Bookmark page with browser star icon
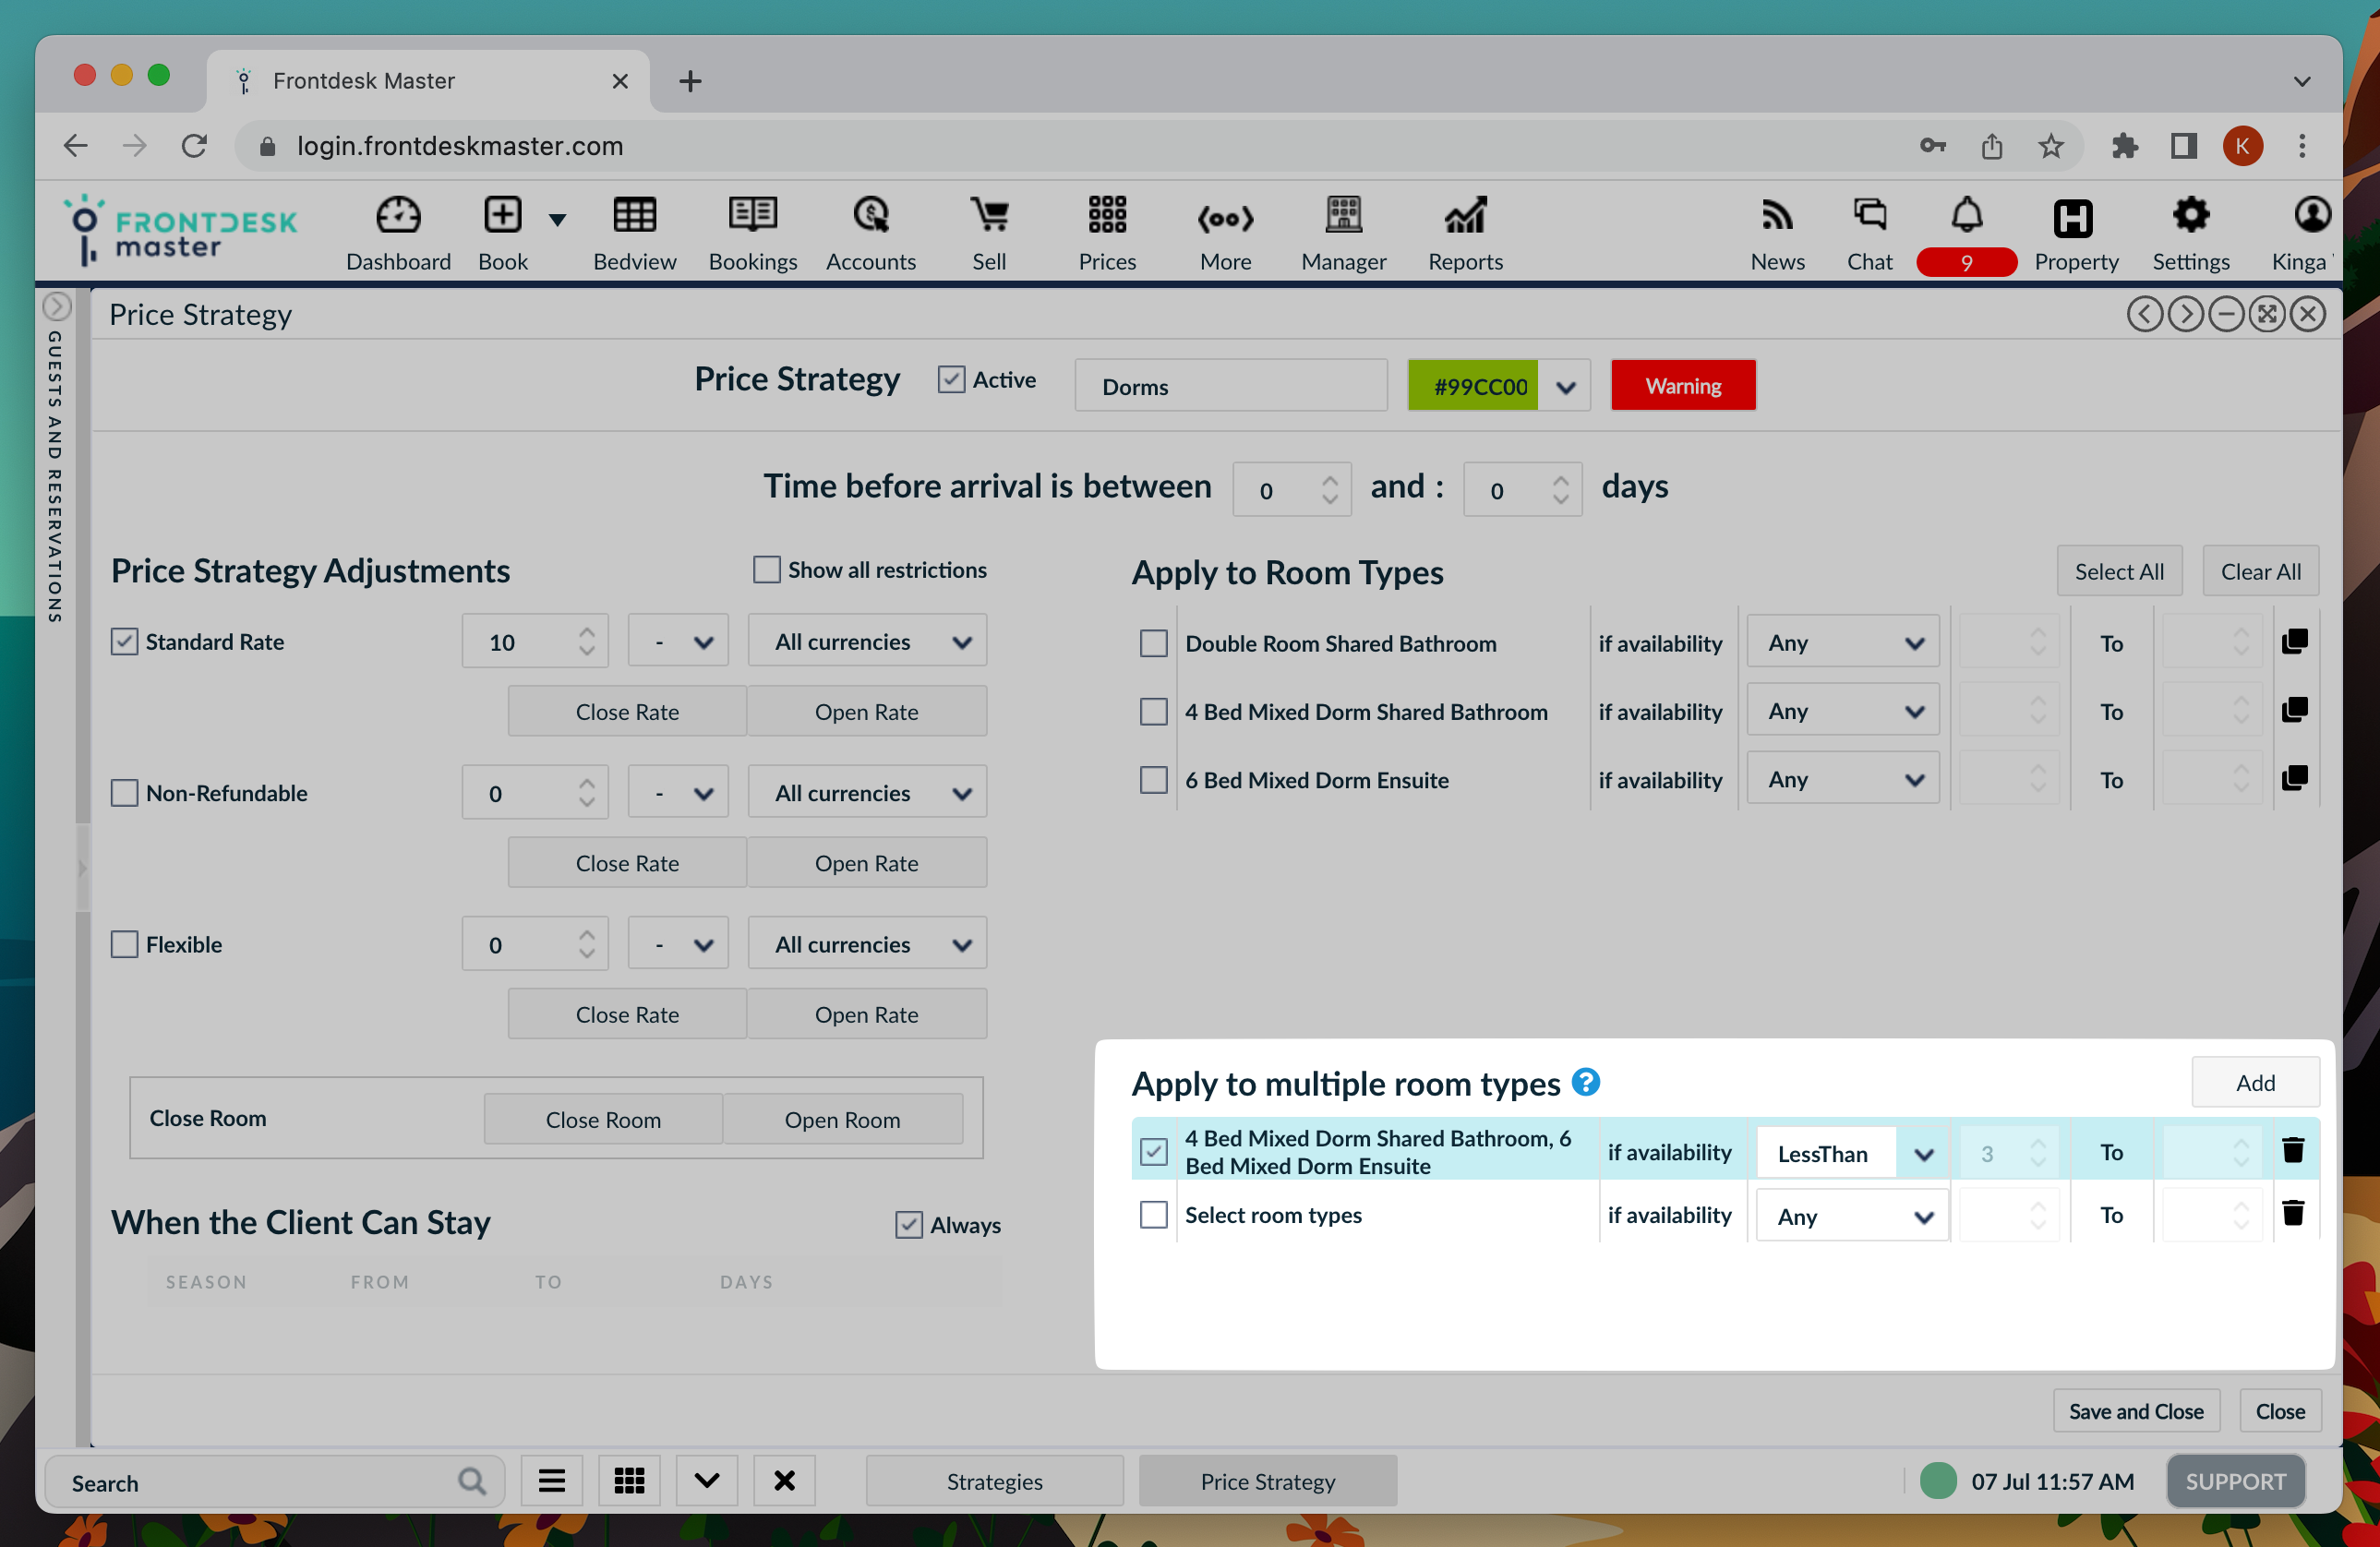Viewport: 2380px width, 1547px height. point(2050,146)
